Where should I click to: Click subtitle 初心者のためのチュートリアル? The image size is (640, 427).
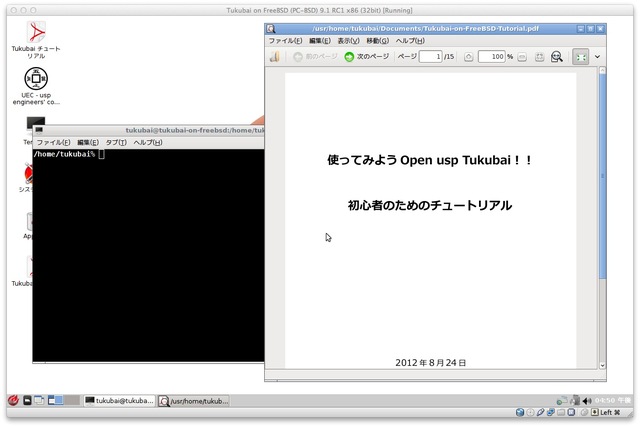(429, 205)
